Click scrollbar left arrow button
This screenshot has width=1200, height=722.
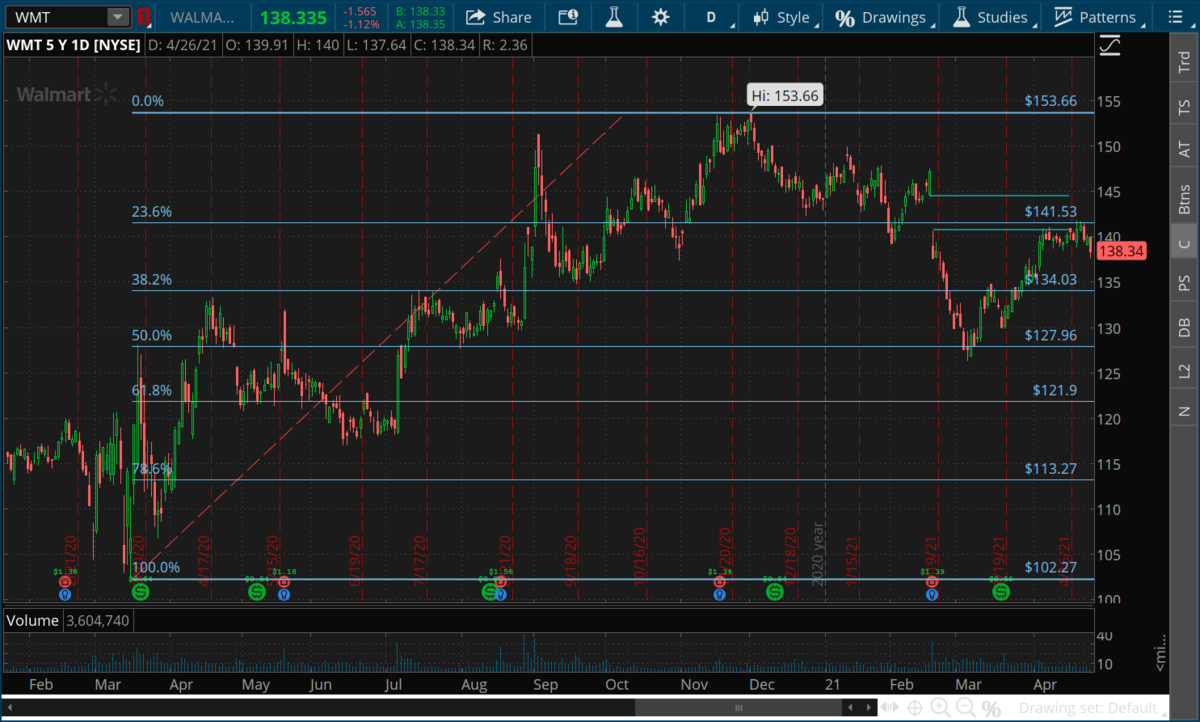(x=850, y=707)
